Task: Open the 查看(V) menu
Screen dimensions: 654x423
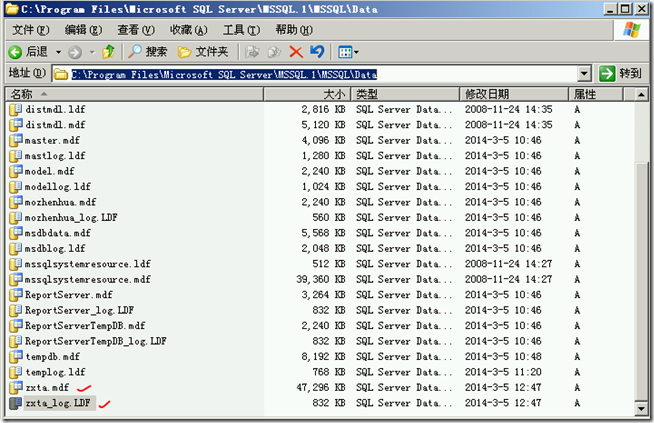Action: 136,30
